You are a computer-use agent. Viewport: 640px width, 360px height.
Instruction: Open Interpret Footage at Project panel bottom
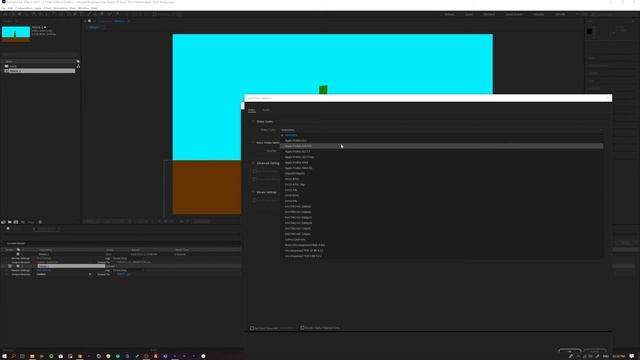pos(3,222)
